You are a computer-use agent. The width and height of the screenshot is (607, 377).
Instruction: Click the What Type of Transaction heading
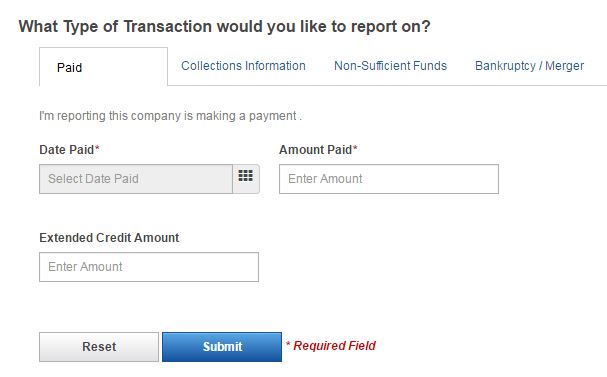click(225, 26)
